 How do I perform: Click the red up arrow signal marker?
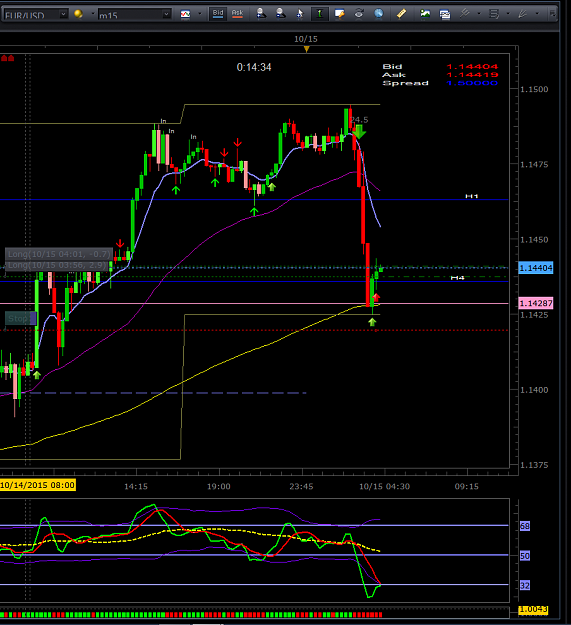click(376, 297)
